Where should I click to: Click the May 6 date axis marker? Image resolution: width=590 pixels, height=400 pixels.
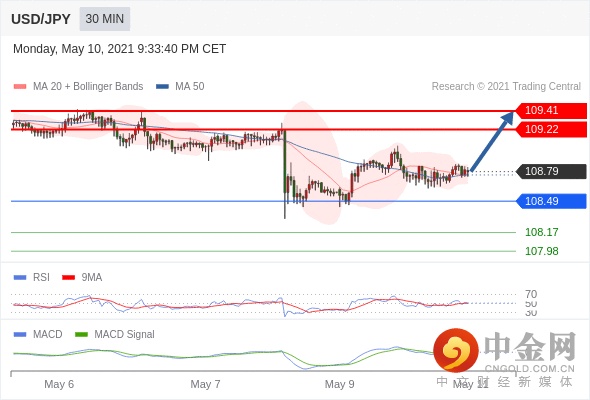59,384
